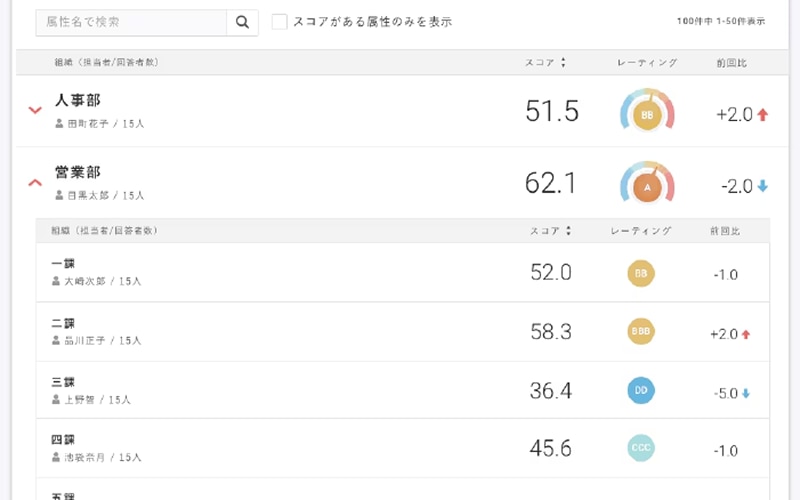Screen dimensions: 800x500
Task: Enable スコアがある属性のみを表示 checkbox
Action: [279, 21]
